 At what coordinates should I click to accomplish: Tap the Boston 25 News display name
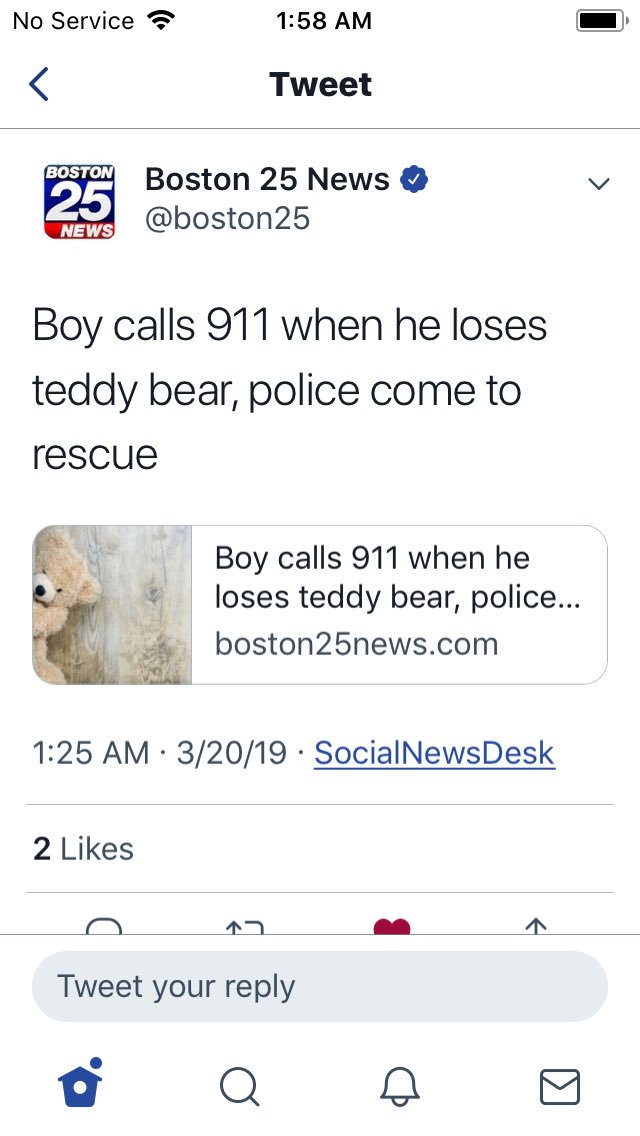pos(267,179)
